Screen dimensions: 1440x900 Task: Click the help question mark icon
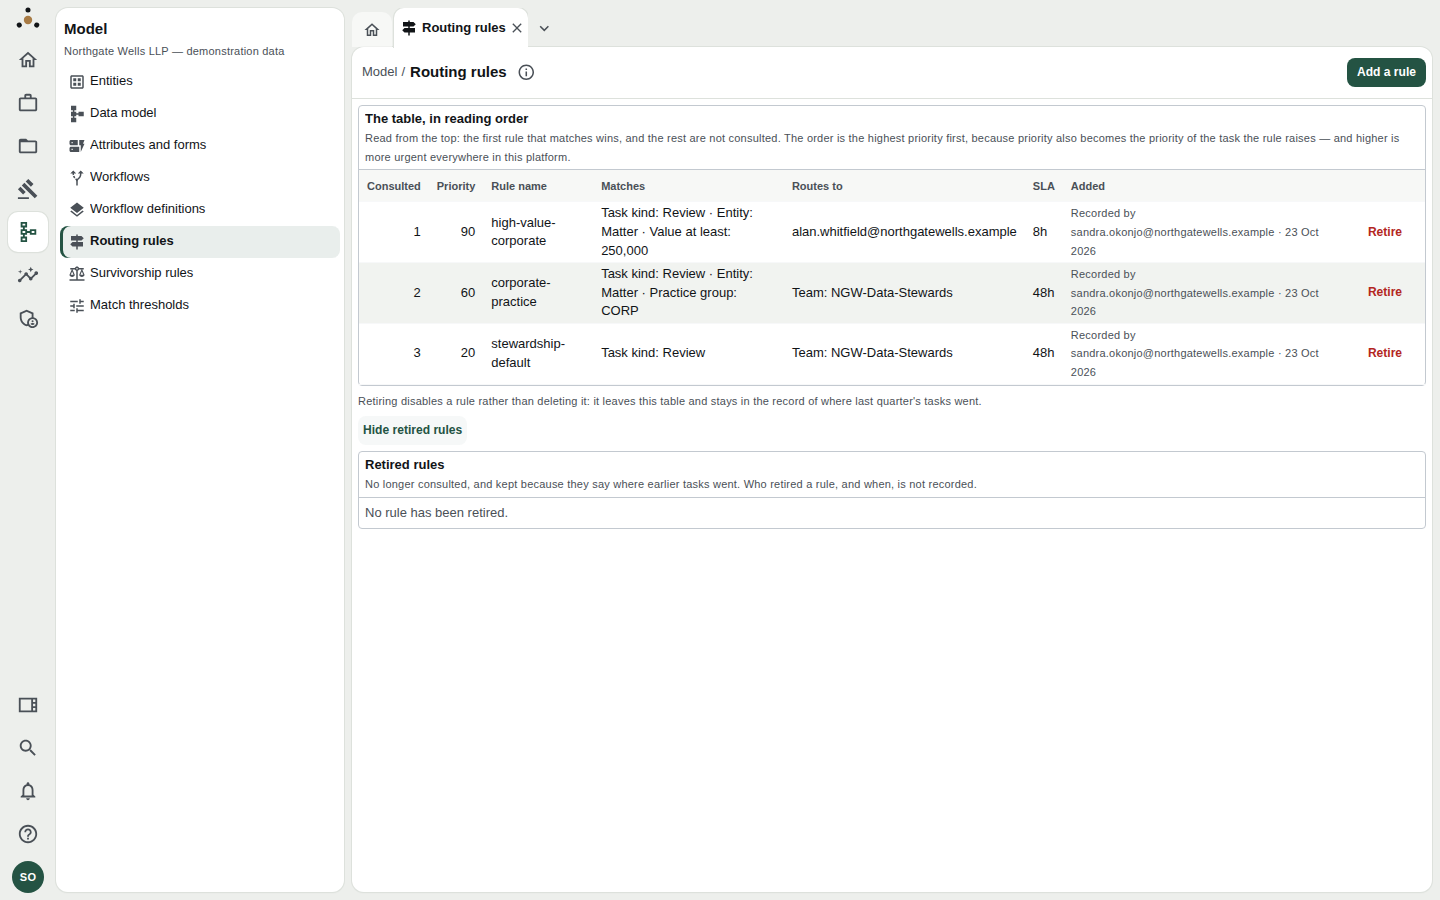click(28, 834)
